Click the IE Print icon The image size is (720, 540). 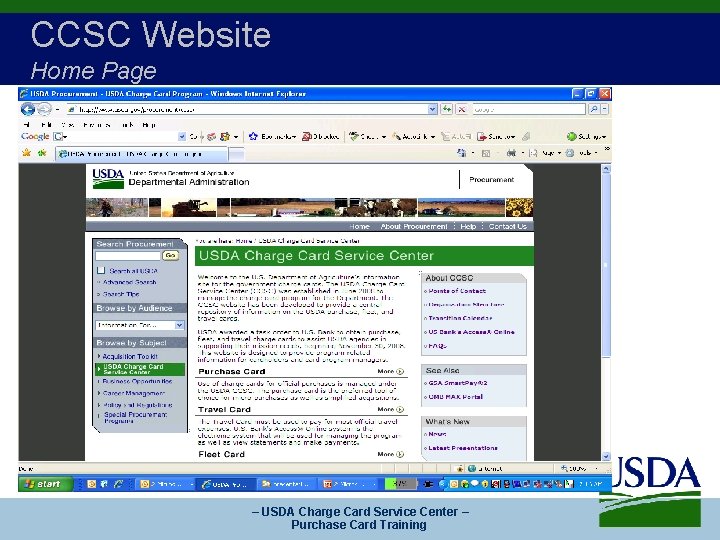click(511, 153)
